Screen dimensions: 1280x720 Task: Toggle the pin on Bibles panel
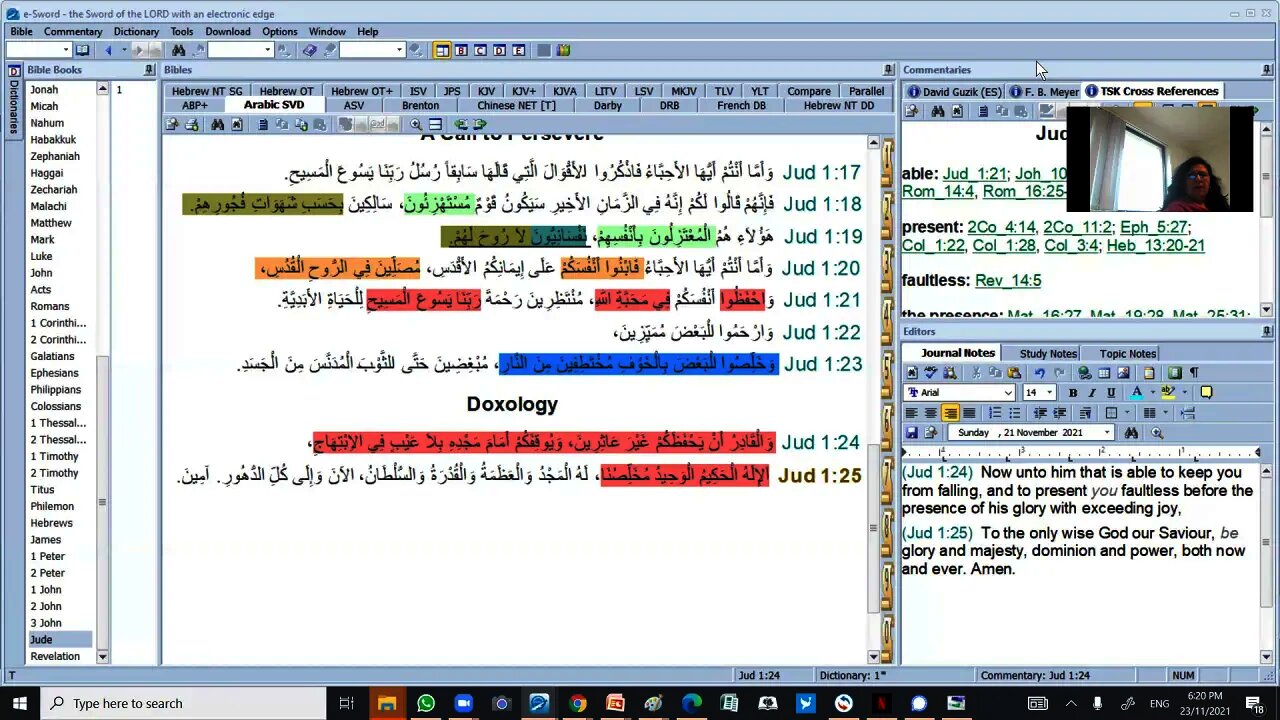point(888,70)
